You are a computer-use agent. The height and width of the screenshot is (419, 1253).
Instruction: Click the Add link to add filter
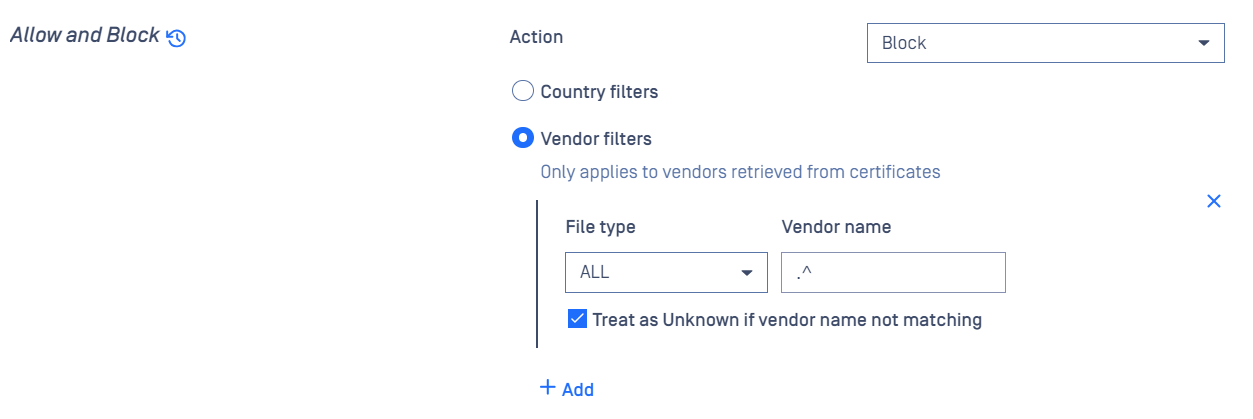[578, 389]
